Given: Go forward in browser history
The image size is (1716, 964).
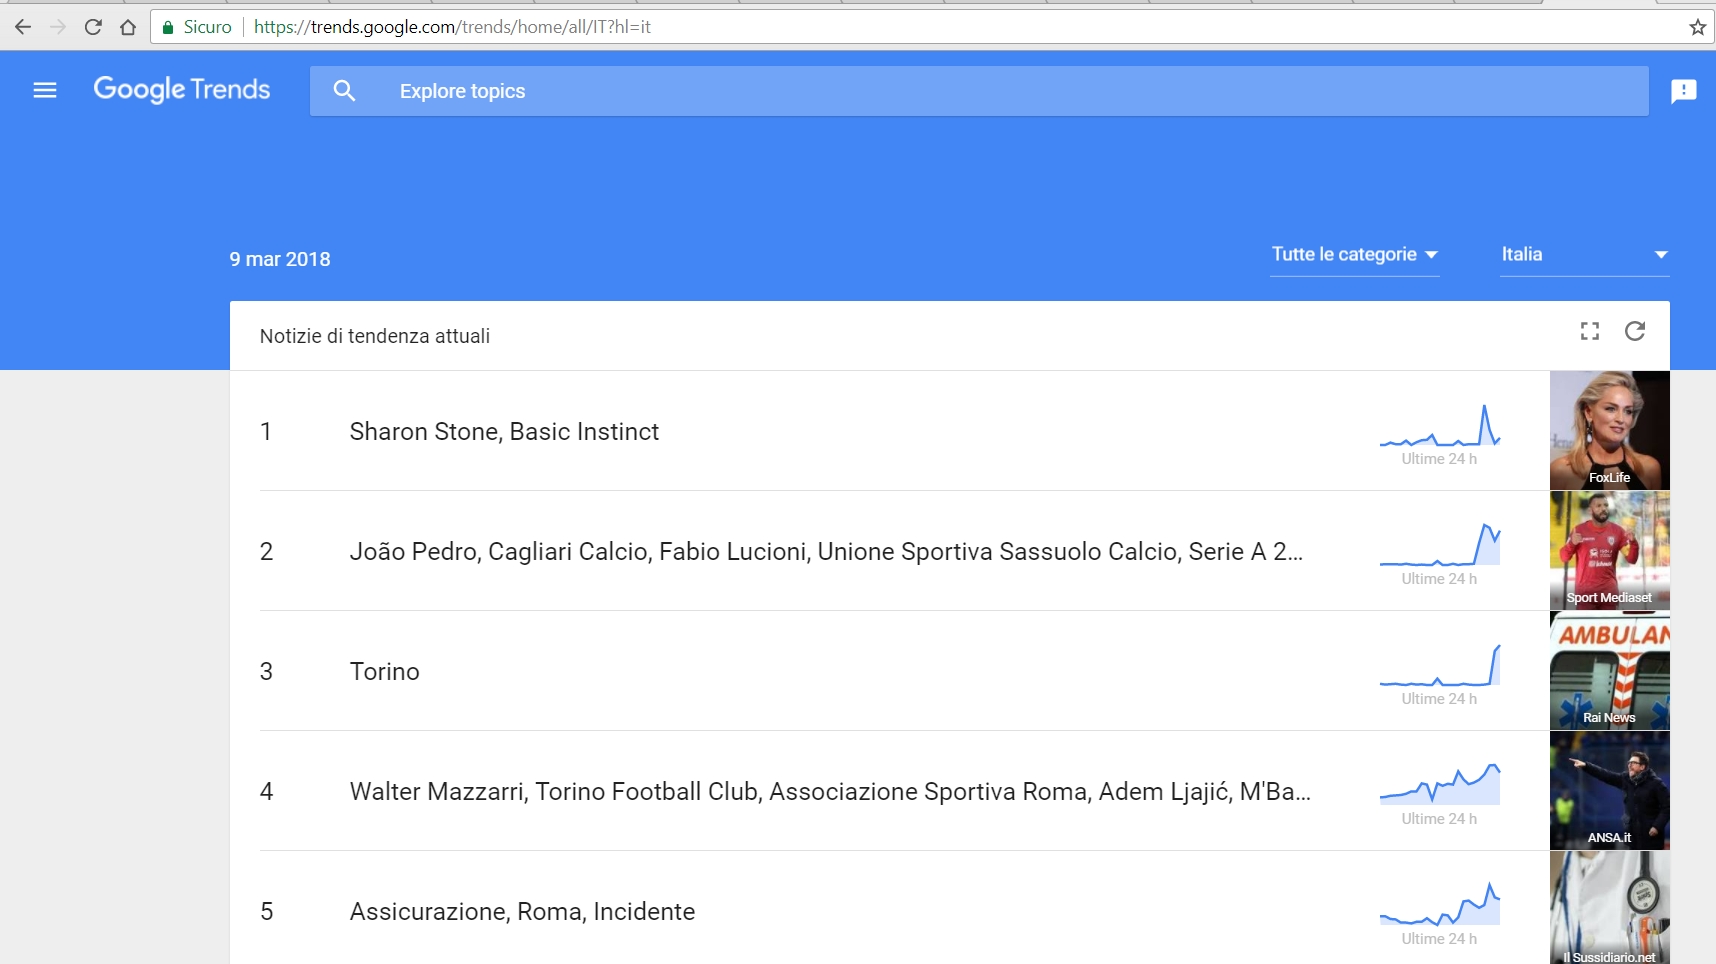Looking at the screenshot, I should (58, 27).
